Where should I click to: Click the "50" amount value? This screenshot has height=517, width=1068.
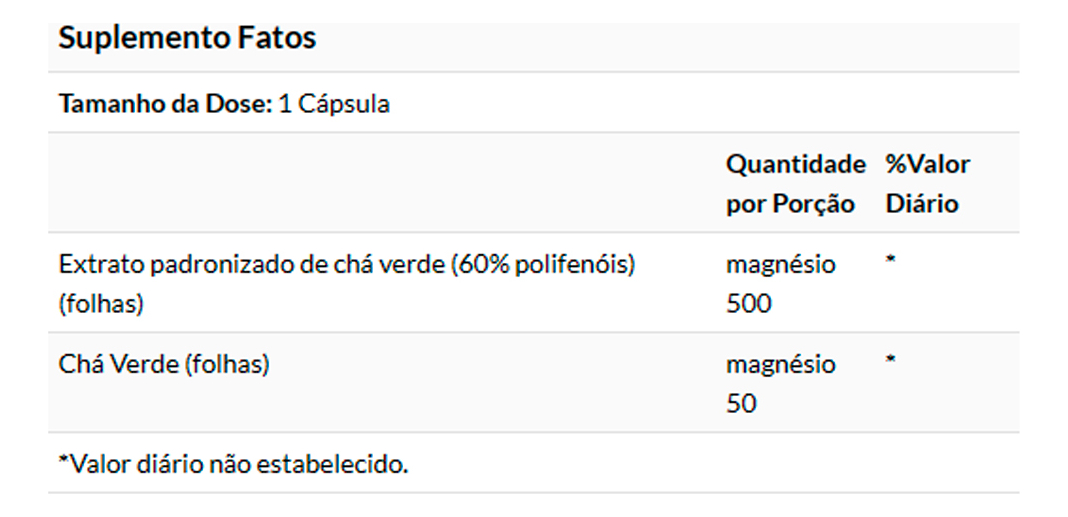pos(741,404)
